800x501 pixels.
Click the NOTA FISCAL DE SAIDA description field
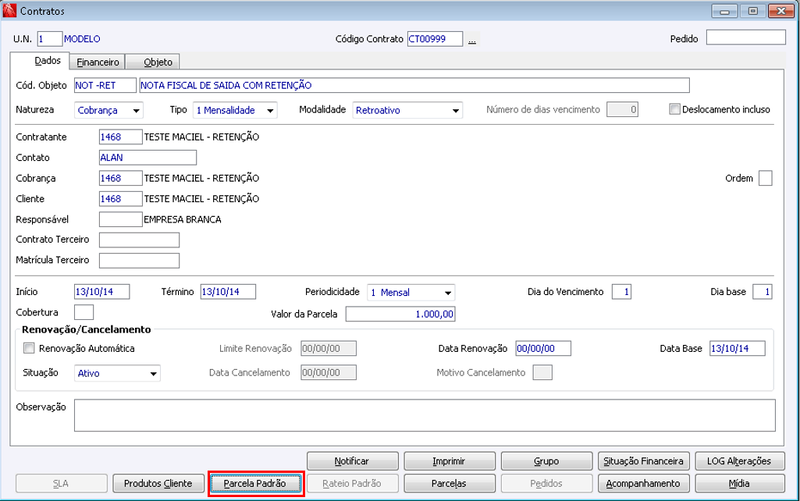(414, 85)
